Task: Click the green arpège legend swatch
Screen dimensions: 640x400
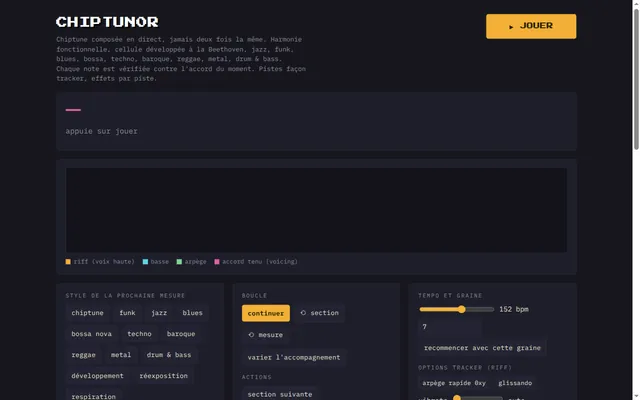Action: [x=179, y=262]
